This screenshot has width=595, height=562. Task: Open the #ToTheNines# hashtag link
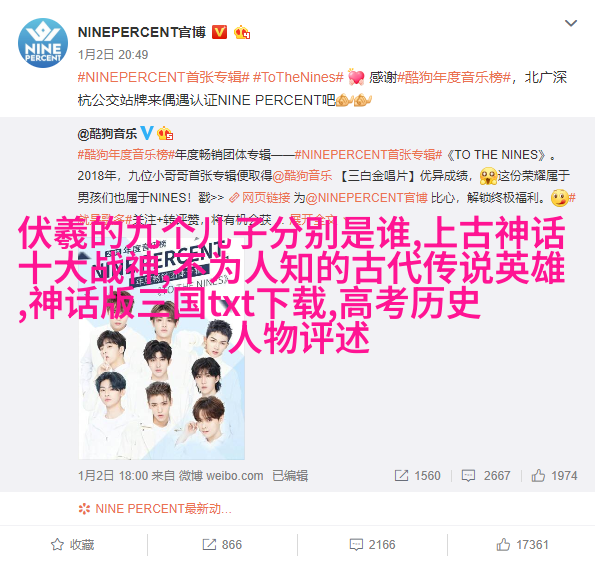pyautogui.click(x=298, y=77)
